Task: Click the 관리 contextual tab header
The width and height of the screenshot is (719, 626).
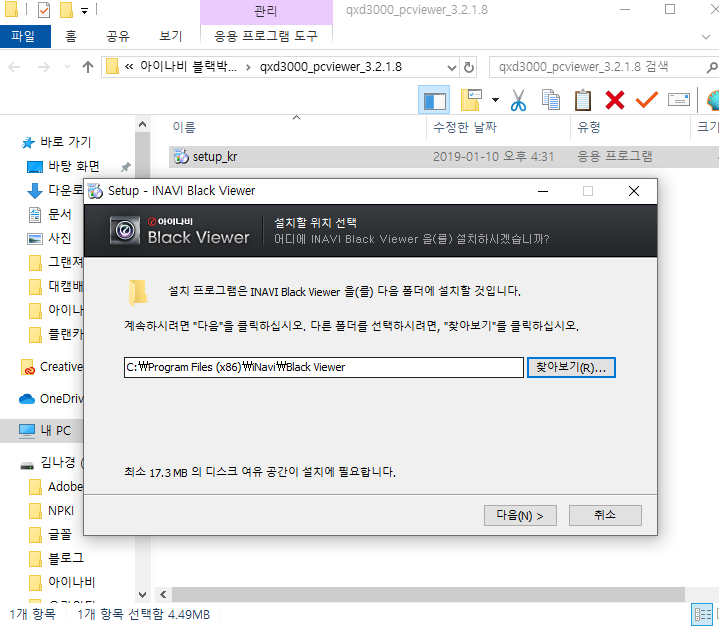Action: (266, 11)
